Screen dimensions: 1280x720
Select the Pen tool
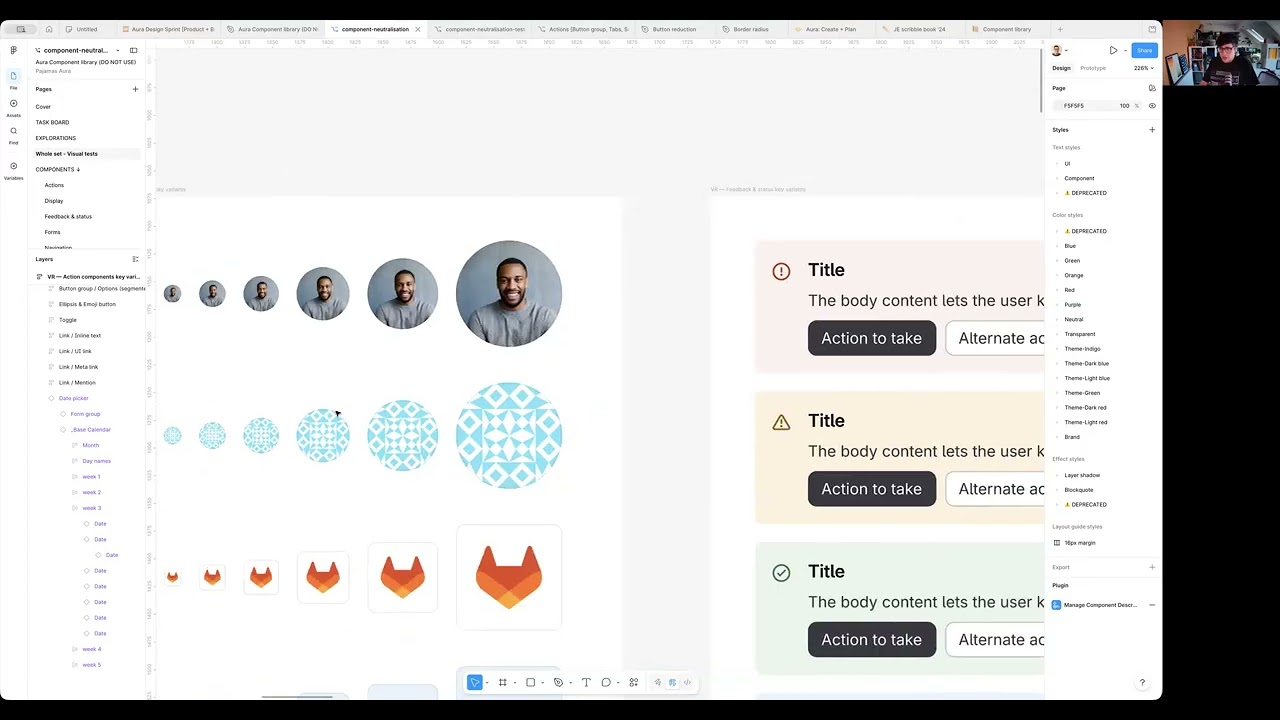559,682
